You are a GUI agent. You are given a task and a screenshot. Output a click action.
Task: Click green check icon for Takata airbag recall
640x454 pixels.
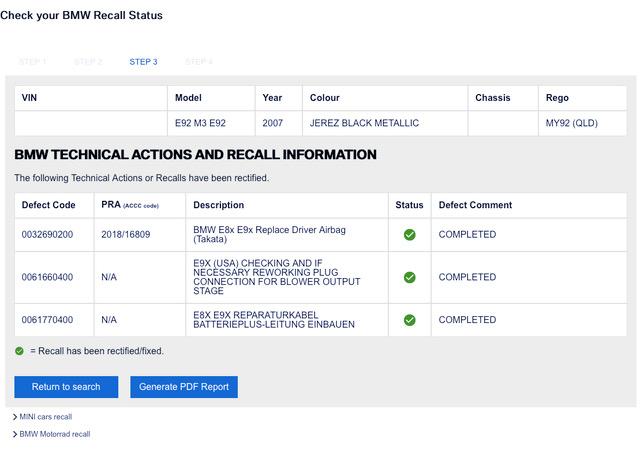(x=409, y=235)
